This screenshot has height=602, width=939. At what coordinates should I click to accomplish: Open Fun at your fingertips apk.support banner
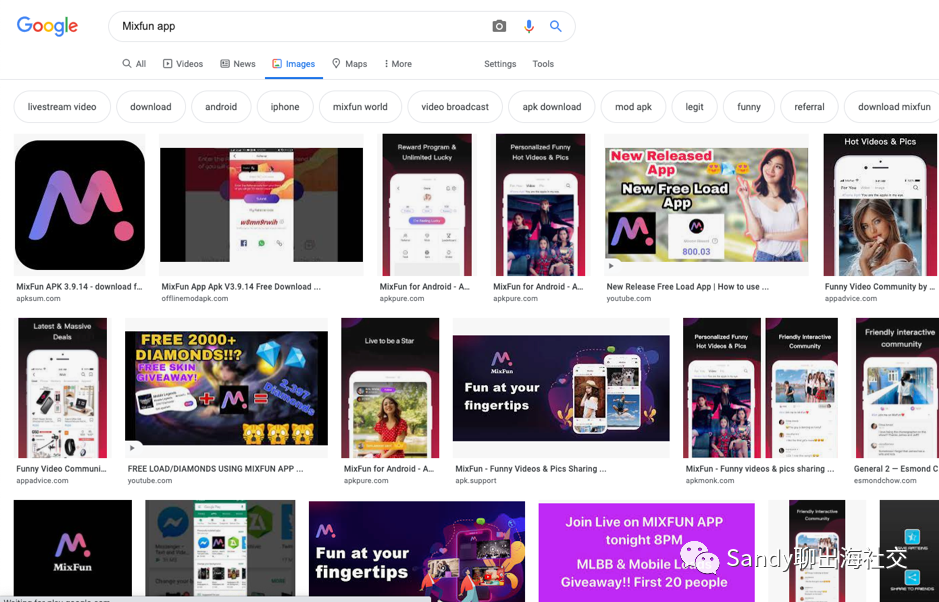point(561,388)
